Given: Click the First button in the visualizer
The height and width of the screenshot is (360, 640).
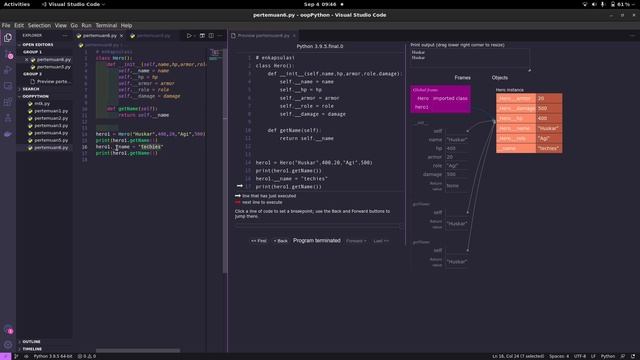Looking at the screenshot, I should tap(259, 241).
